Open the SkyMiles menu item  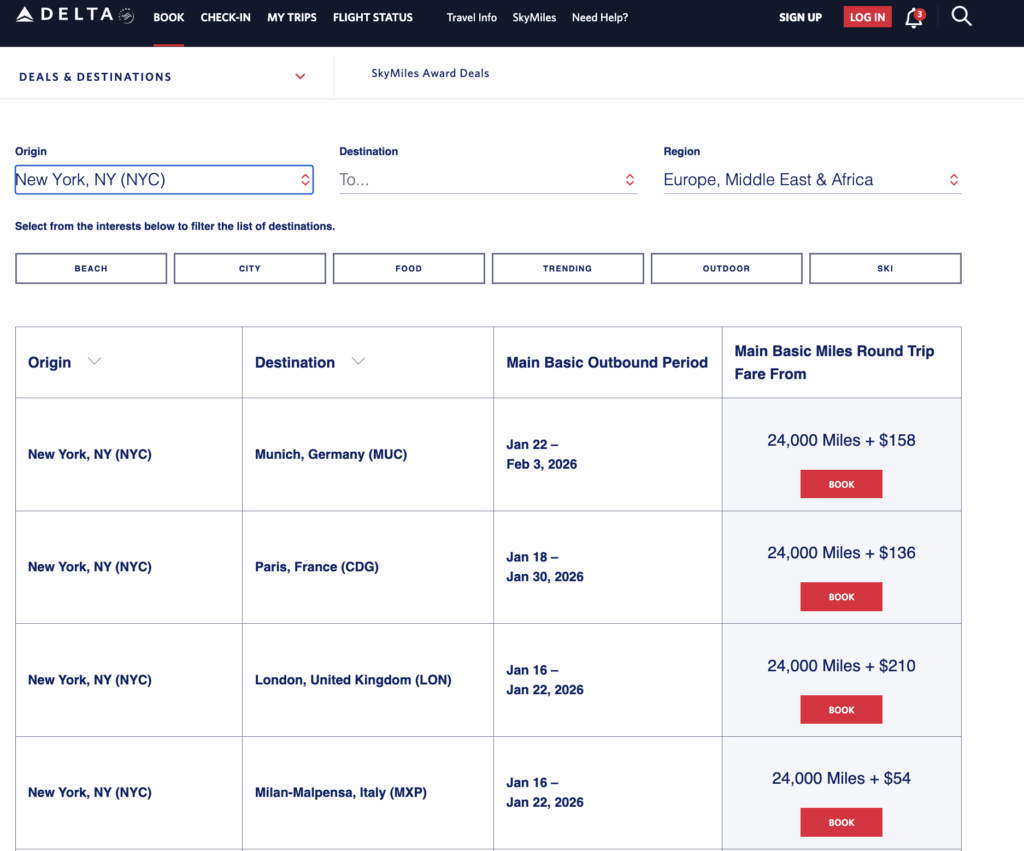tap(534, 17)
